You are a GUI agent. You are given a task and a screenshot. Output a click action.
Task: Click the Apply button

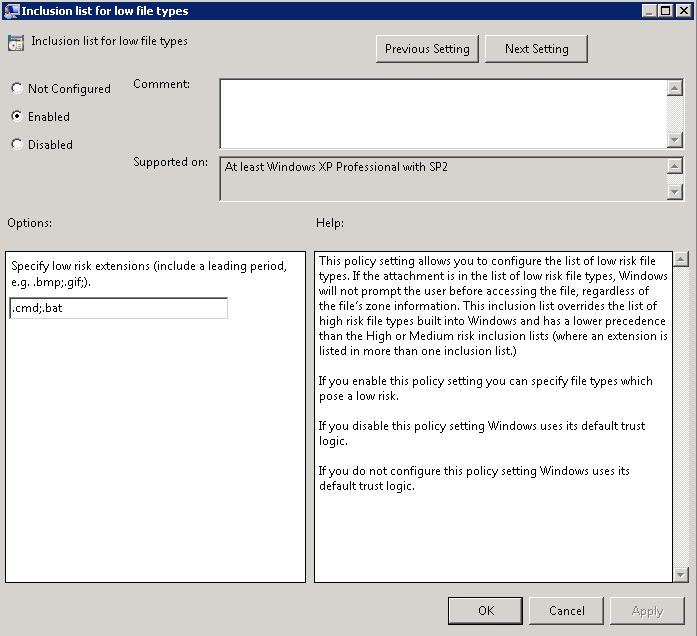point(647,611)
